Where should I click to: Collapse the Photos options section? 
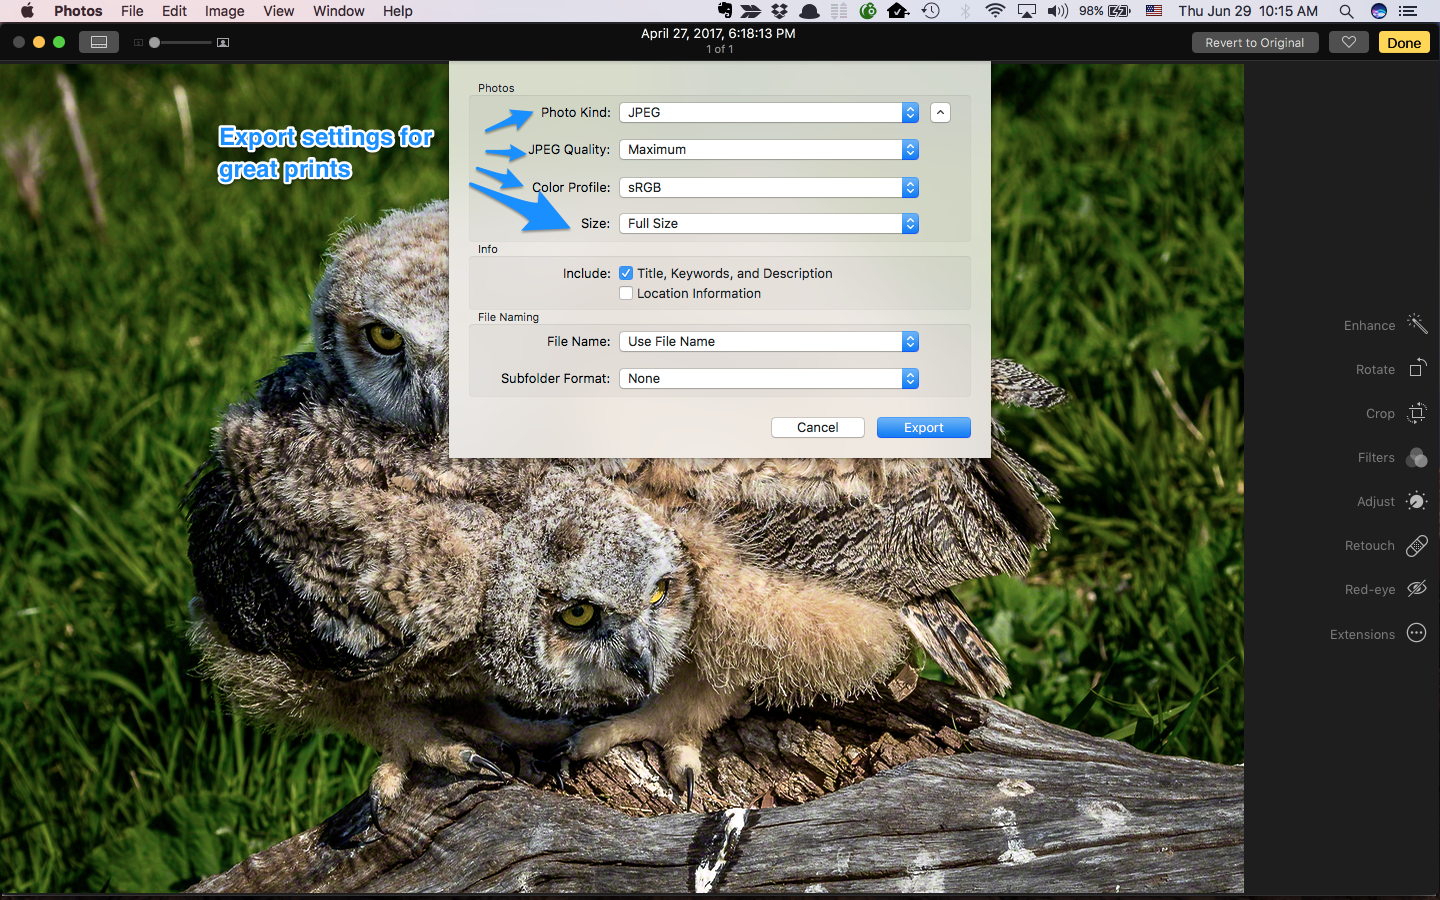939,112
